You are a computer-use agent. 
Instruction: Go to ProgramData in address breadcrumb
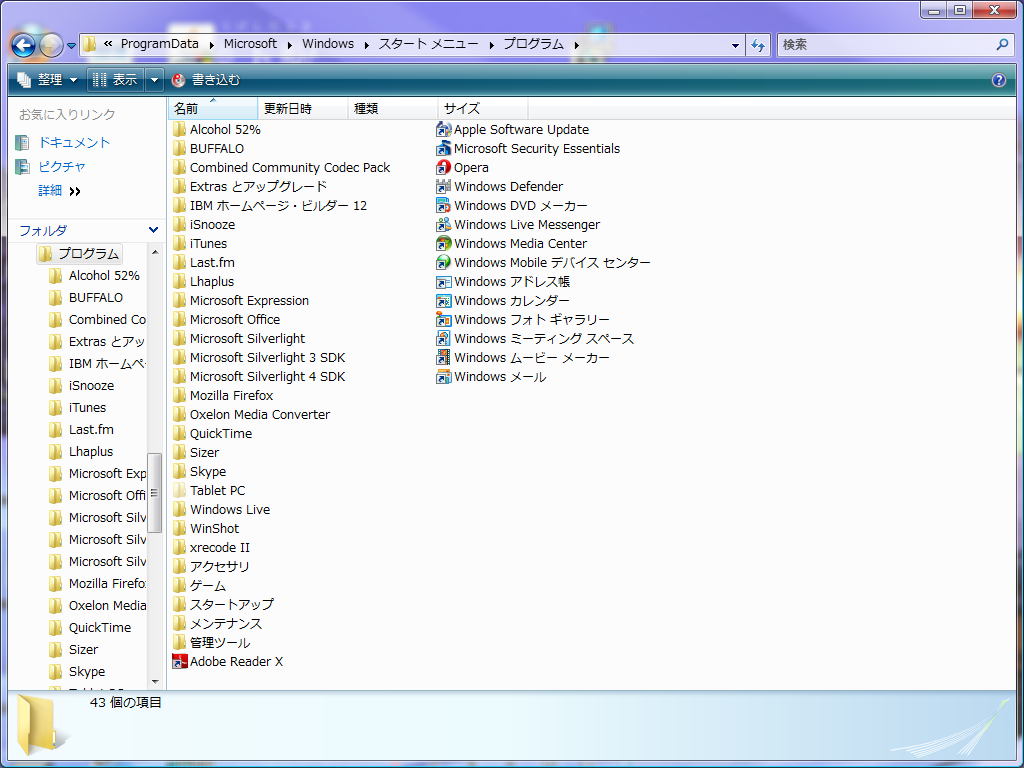pos(159,44)
